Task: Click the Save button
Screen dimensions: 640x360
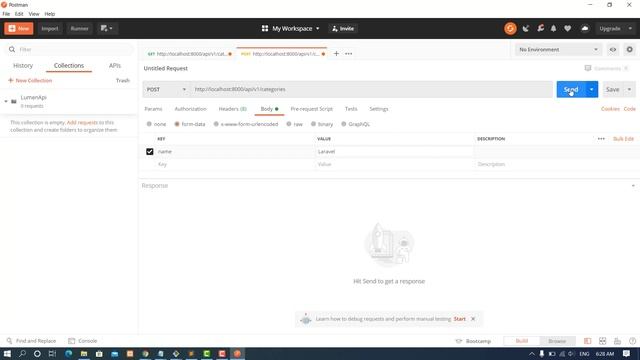Action: pyautogui.click(x=612, y=89)
